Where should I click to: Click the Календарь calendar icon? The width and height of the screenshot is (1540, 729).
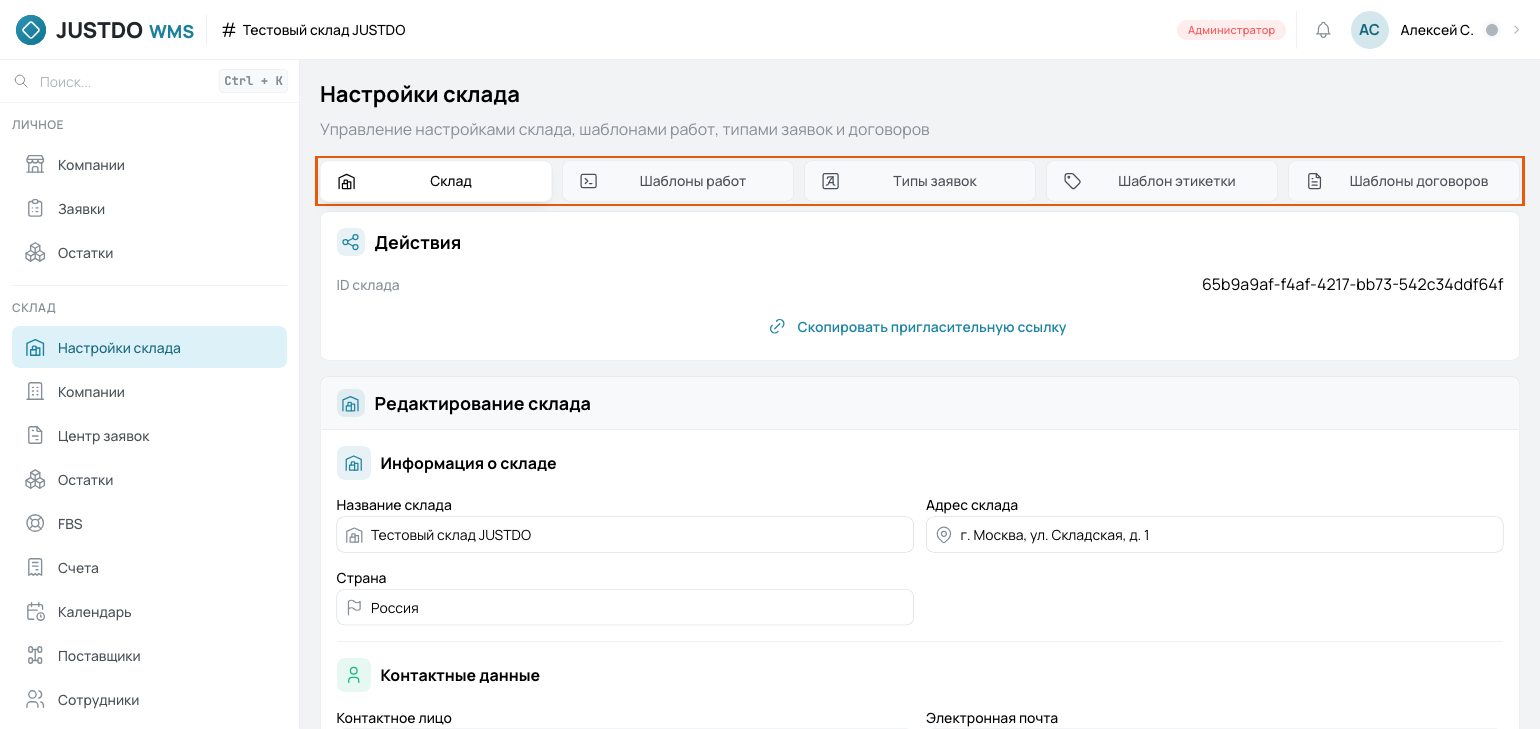pyautogui.click(x=35, y=612)
